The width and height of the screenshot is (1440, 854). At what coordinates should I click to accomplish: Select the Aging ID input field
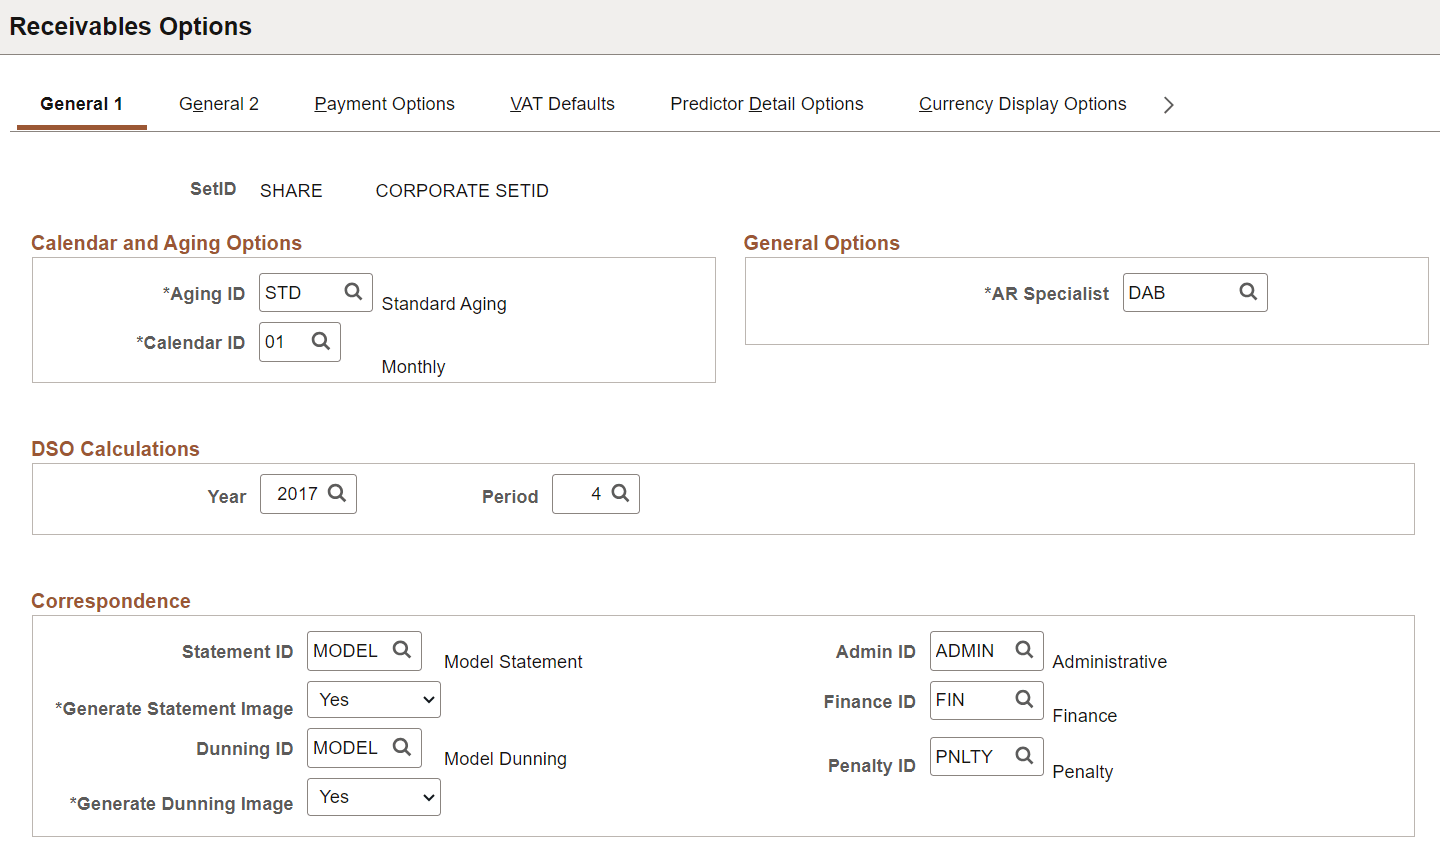(316, 292)
